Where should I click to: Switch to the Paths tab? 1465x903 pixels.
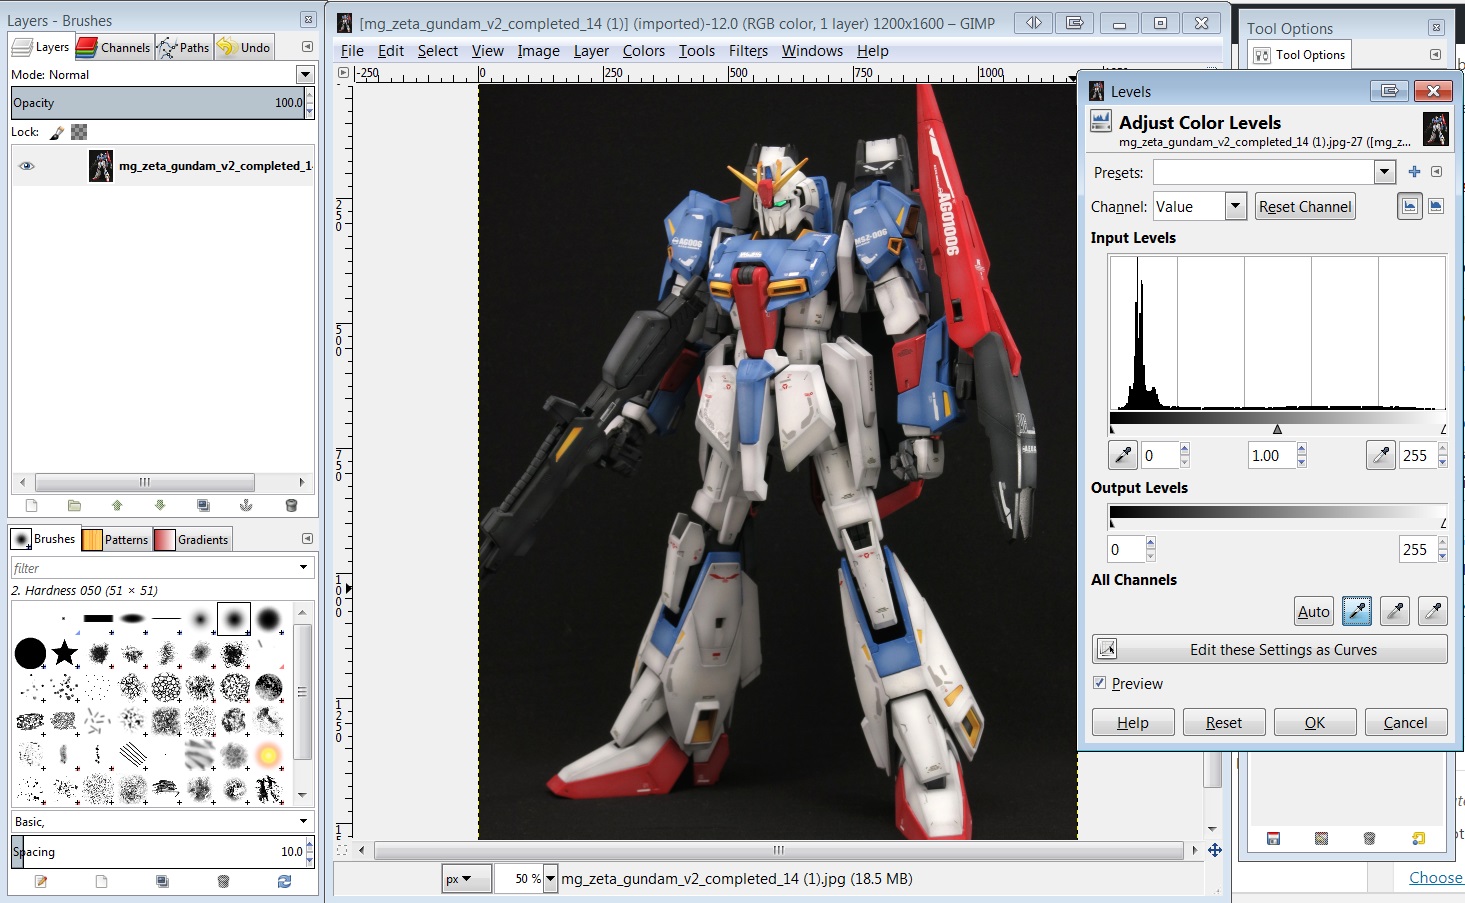point(184,47)
